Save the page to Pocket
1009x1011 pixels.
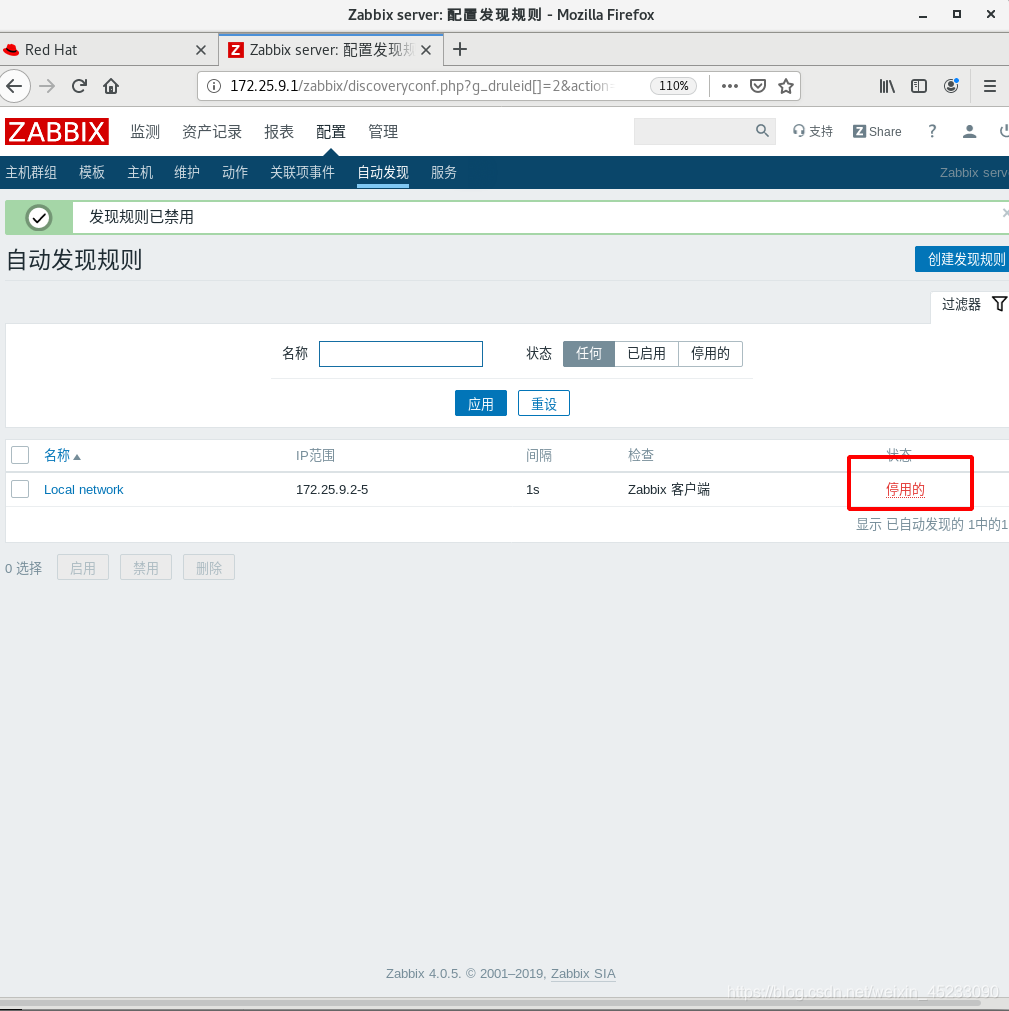(758, 86)
